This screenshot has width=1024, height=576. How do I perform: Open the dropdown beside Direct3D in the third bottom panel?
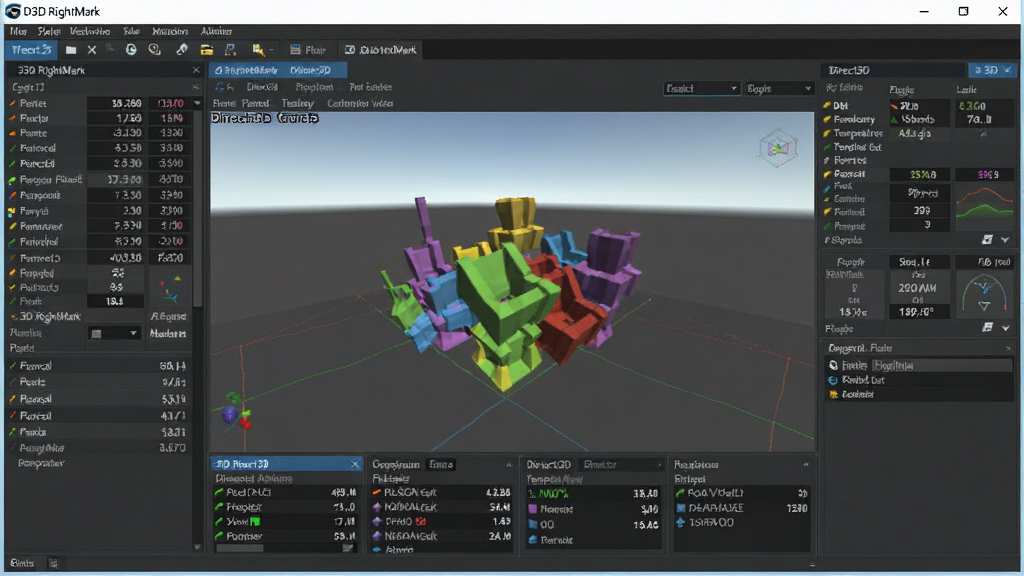coord(620,464)
